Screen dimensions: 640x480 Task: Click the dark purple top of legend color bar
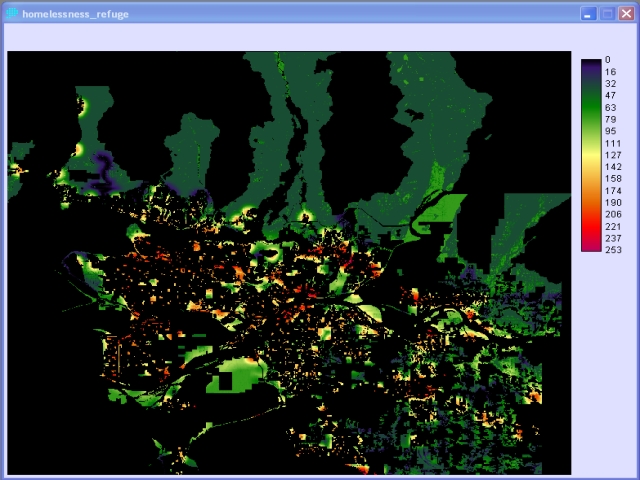pos(591,63)
